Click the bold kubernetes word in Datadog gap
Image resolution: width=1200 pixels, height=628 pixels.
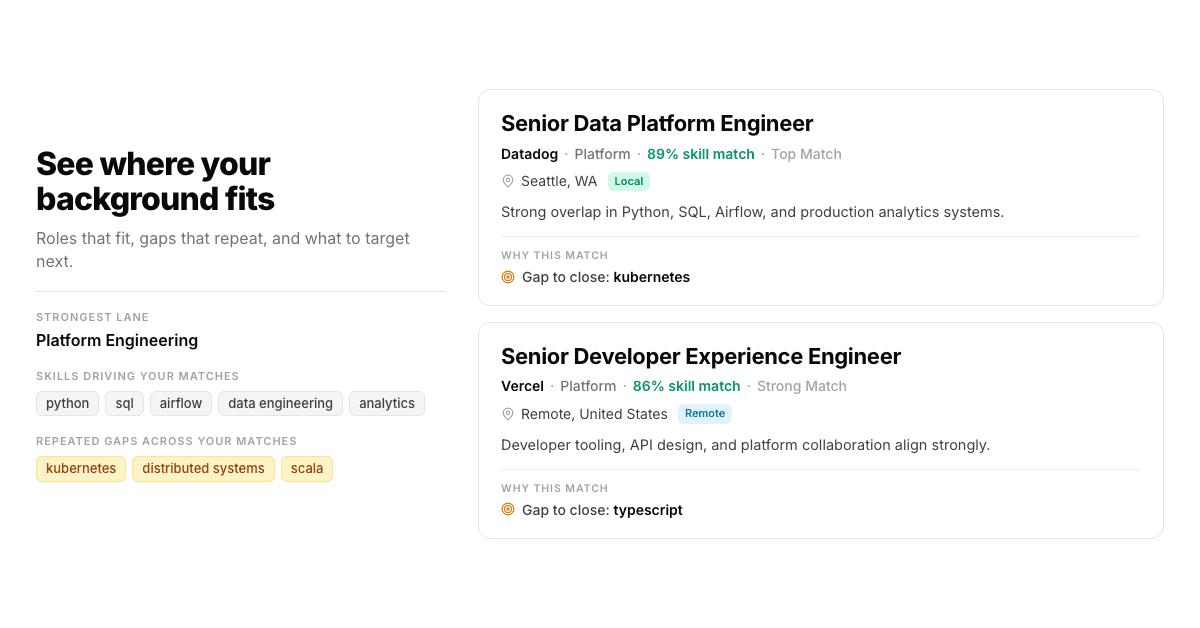[x=651, y=277]
